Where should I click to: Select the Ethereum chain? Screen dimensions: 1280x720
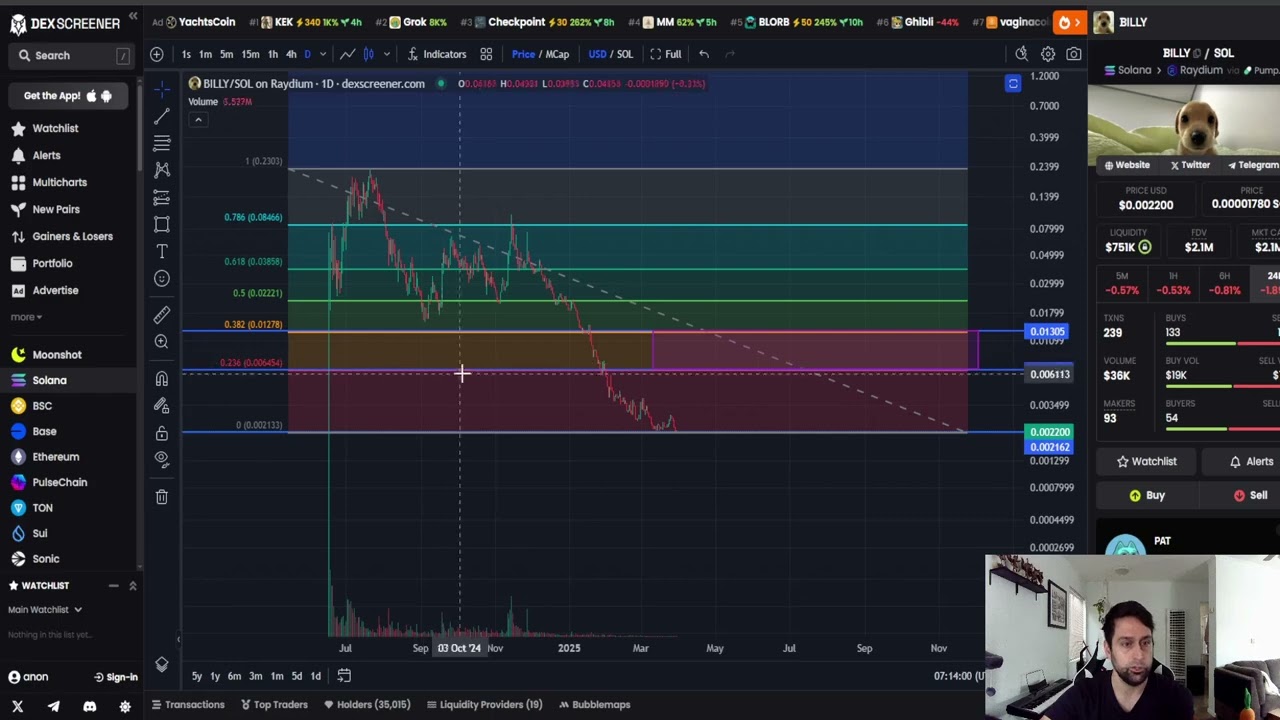click(x=55, y=457)
